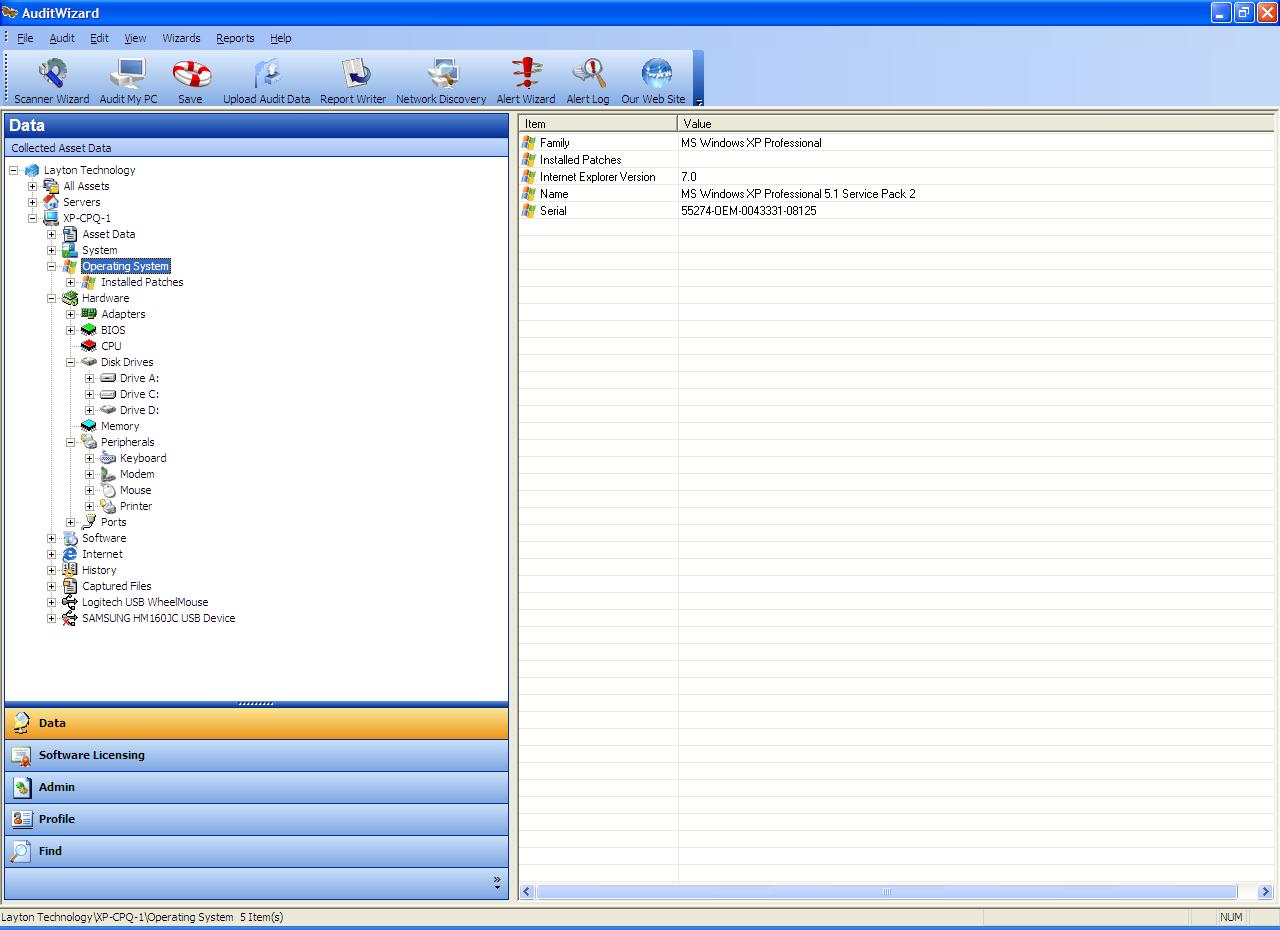
Task: Select the CPU item in tree
Action: tap(111, 346)
